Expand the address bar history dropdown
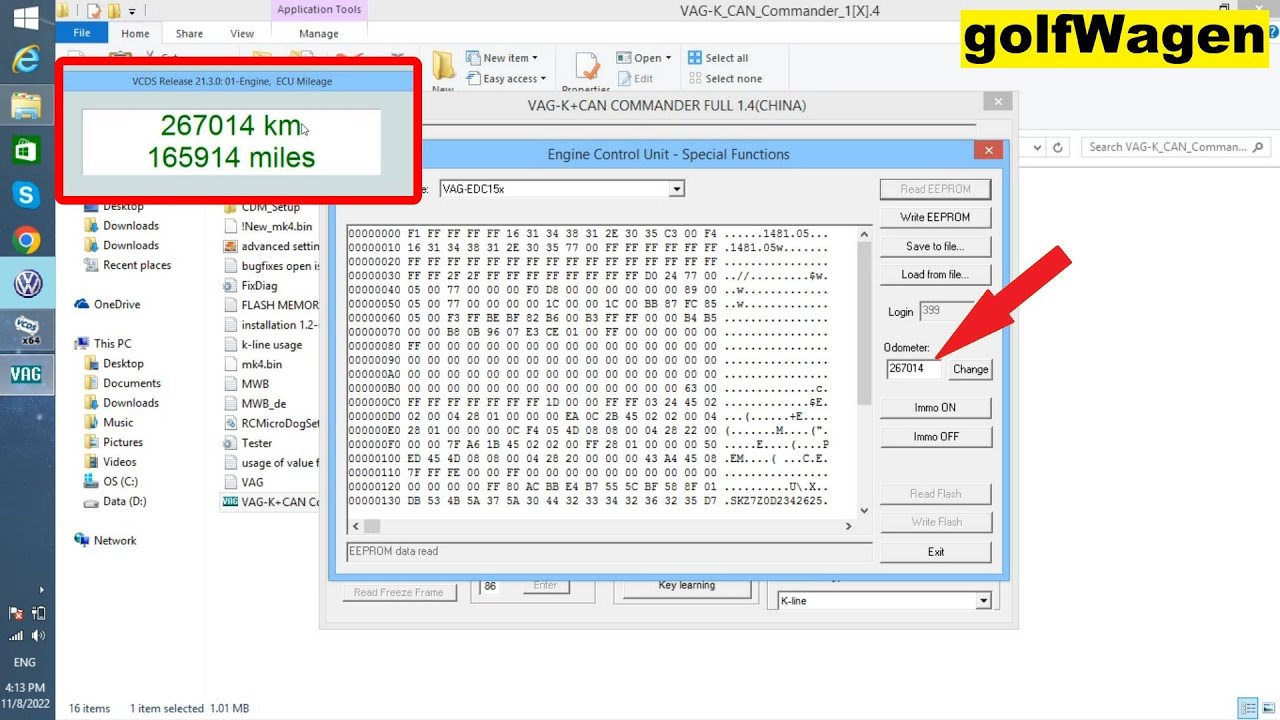 pyautogui.click(x=1038, y=147)
